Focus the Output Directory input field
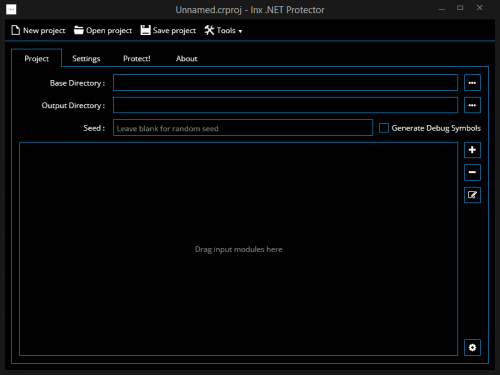The height and width of the screenshot is (375, 500). (285, 105)
